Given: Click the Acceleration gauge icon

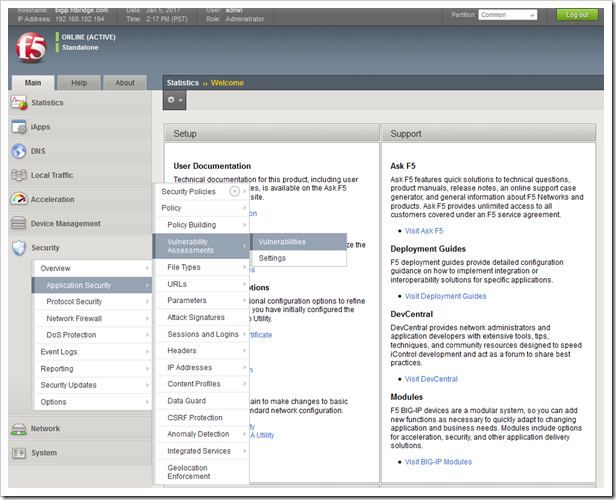Looking at the screenshot, I should [19, 199].
